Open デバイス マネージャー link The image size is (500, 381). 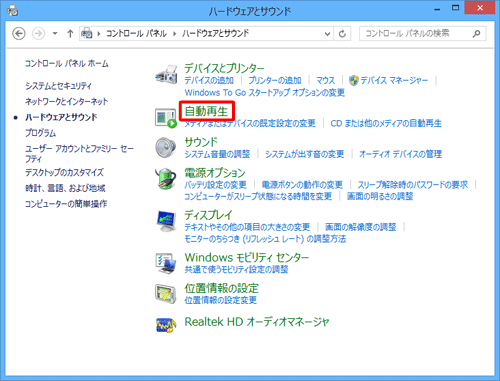pos(394,80)
